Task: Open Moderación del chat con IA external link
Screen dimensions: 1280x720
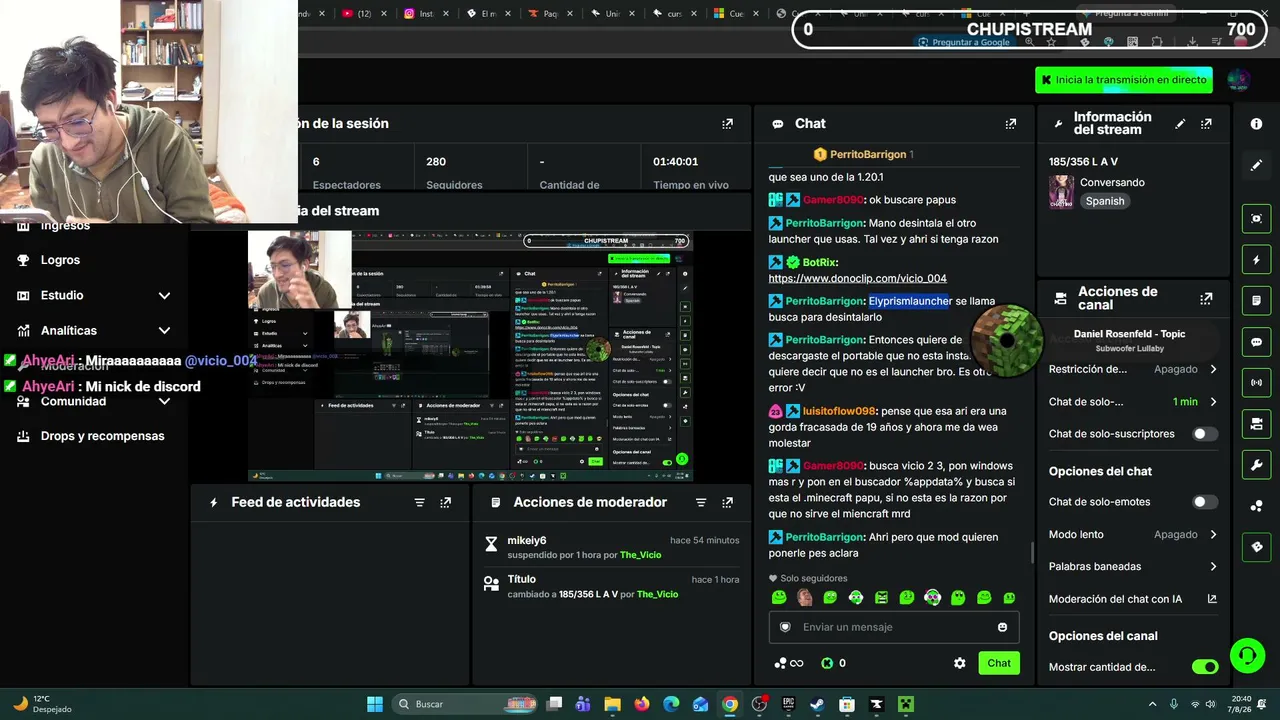Action: tap(1212, 599)
